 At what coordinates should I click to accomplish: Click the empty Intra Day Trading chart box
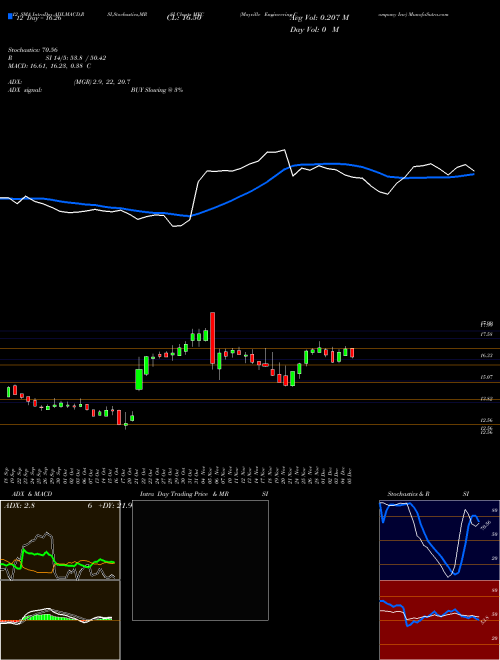pos(200,560)
